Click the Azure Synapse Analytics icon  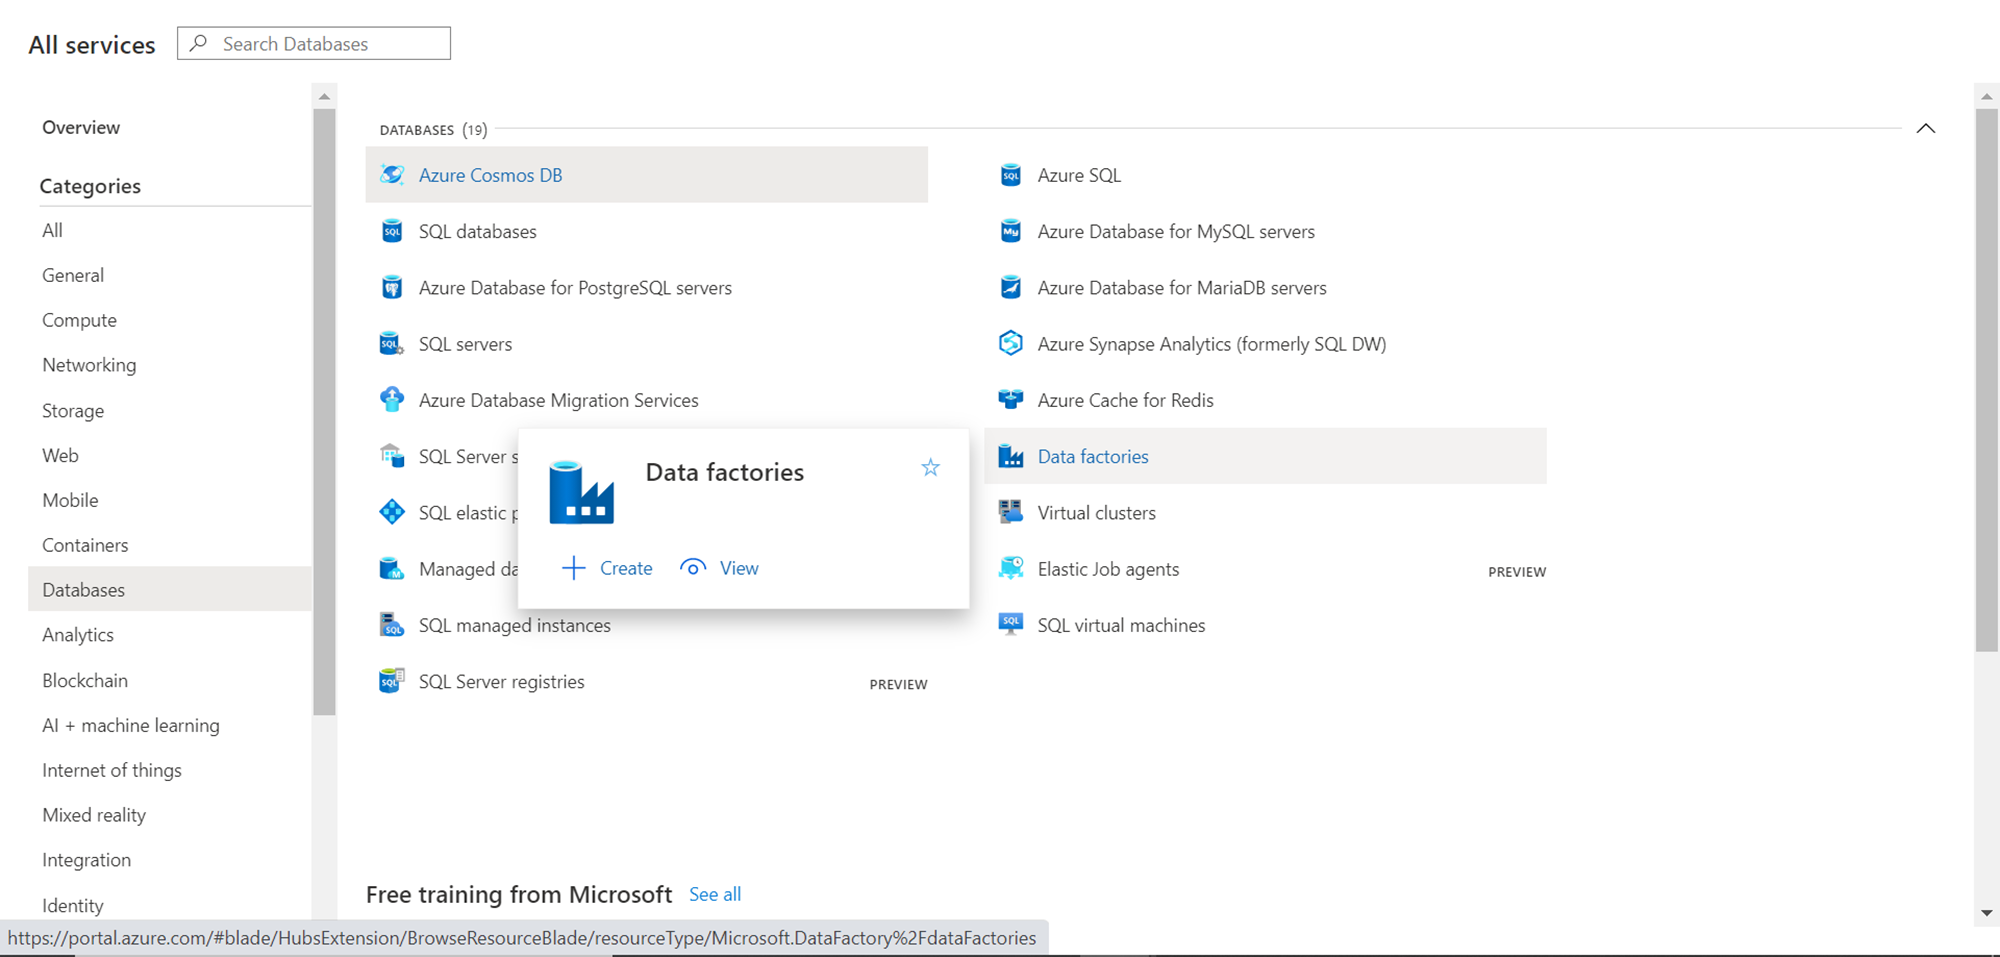click(x=1010, y=343)
